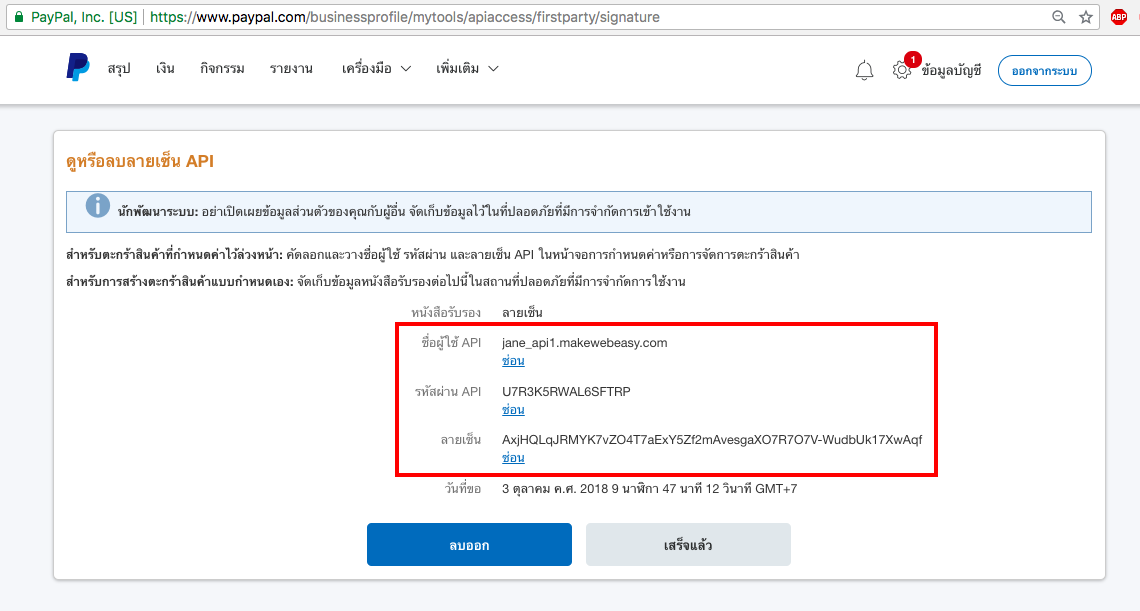Open the notifications bell
1140x611 pixels.
[864, 70]
